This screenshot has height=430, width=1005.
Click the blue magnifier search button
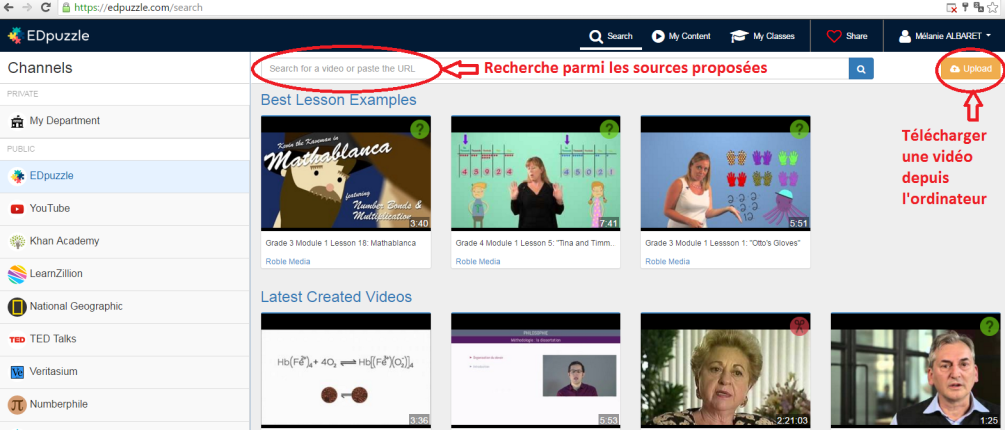pos(861,68)
